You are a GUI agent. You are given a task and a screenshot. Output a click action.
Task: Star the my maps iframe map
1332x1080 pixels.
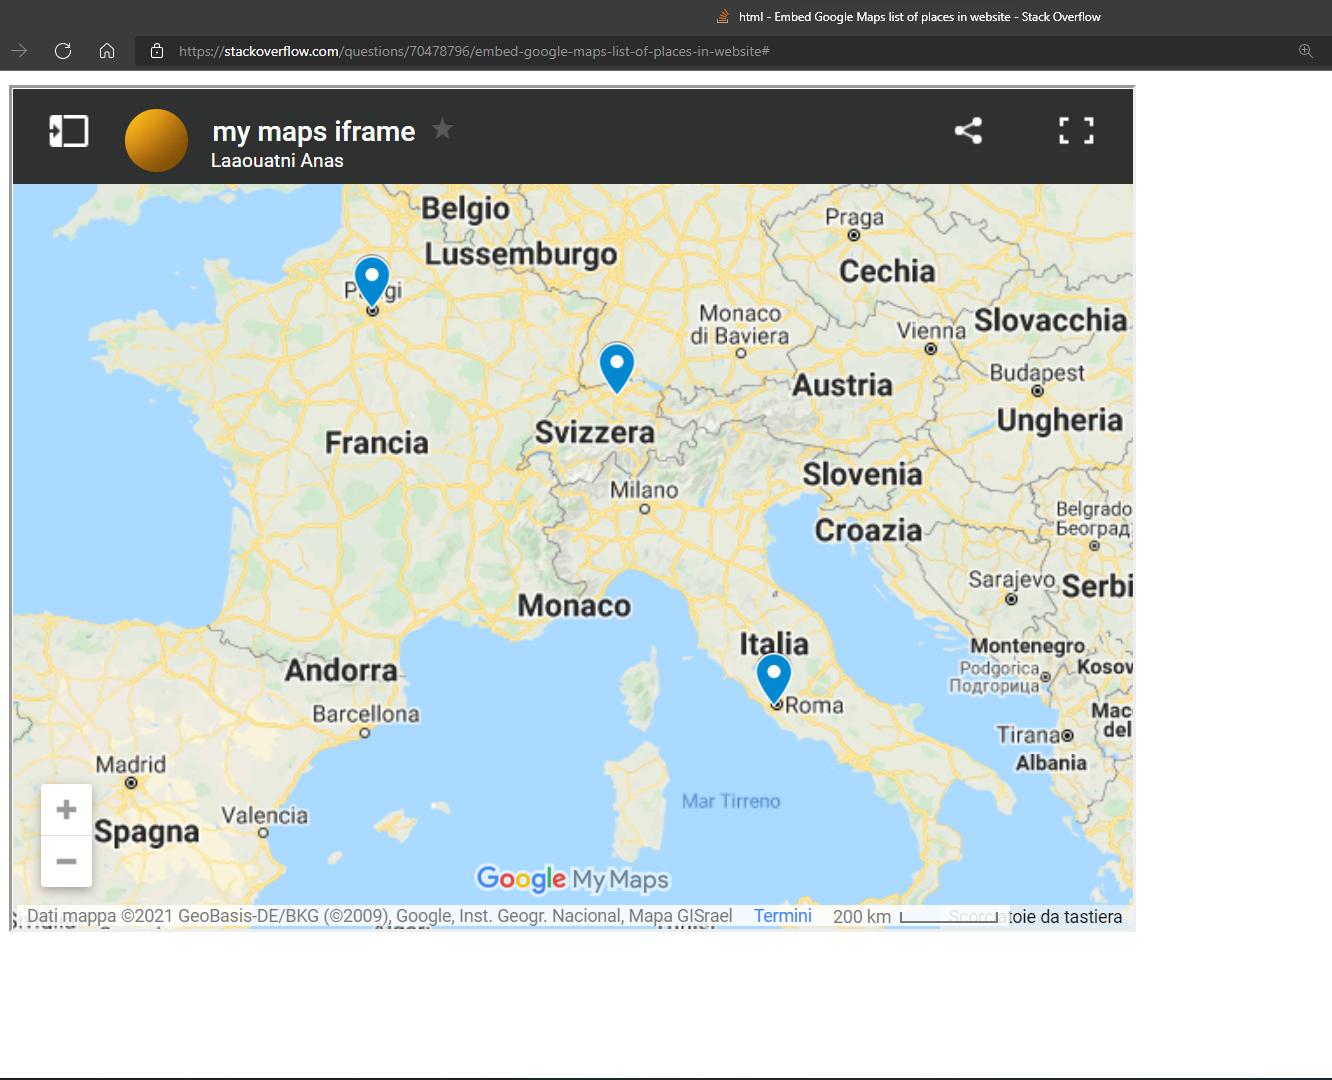442,129
